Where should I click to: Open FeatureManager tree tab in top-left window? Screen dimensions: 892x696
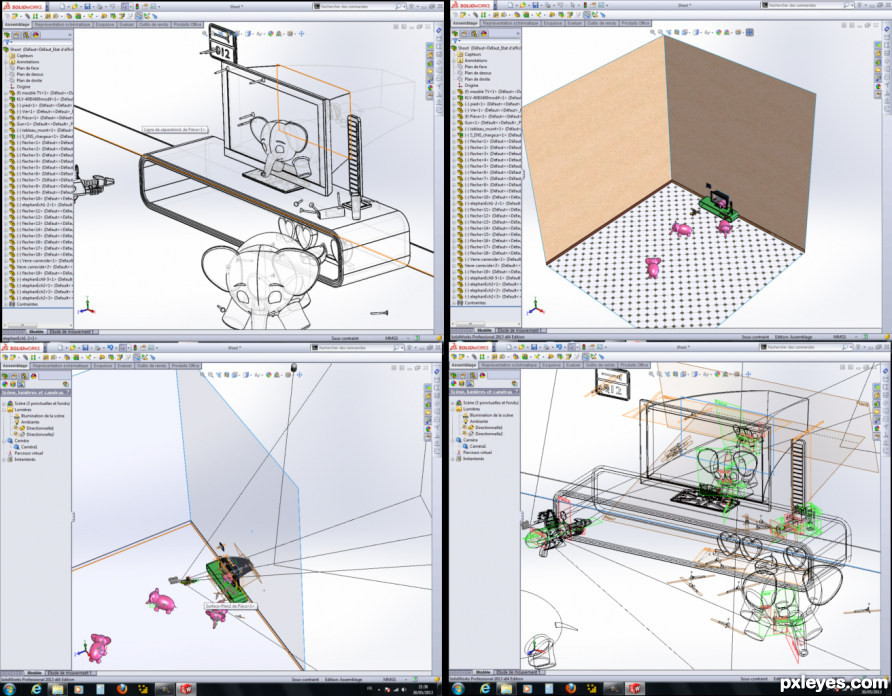click(7, 35)
